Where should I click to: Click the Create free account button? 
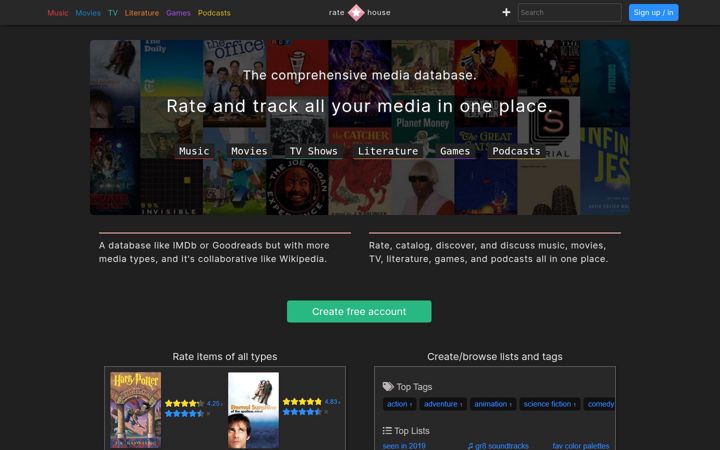coord(359,311)
